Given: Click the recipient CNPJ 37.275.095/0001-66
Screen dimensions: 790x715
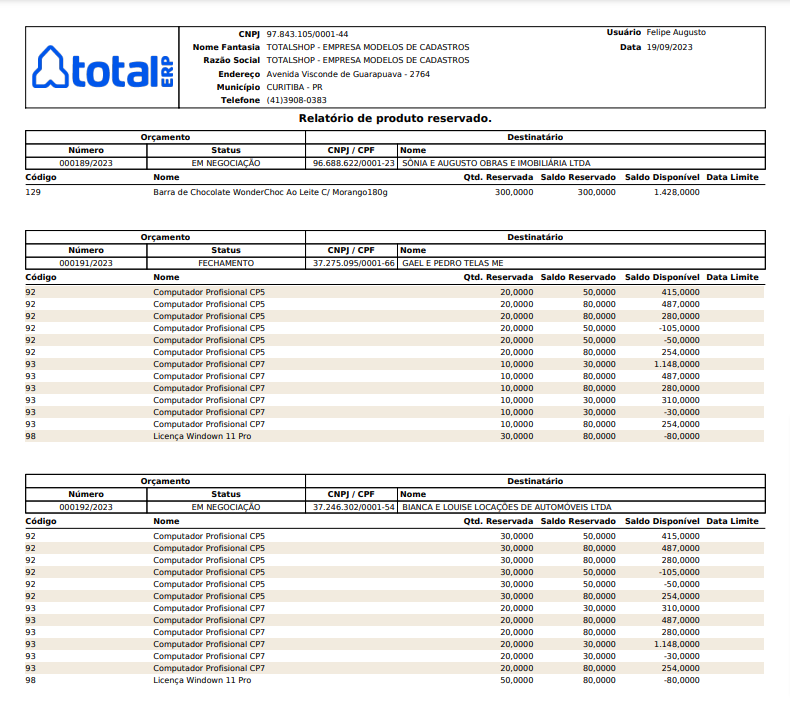Looking at the screenshot, I should click(x=354, y=263).
